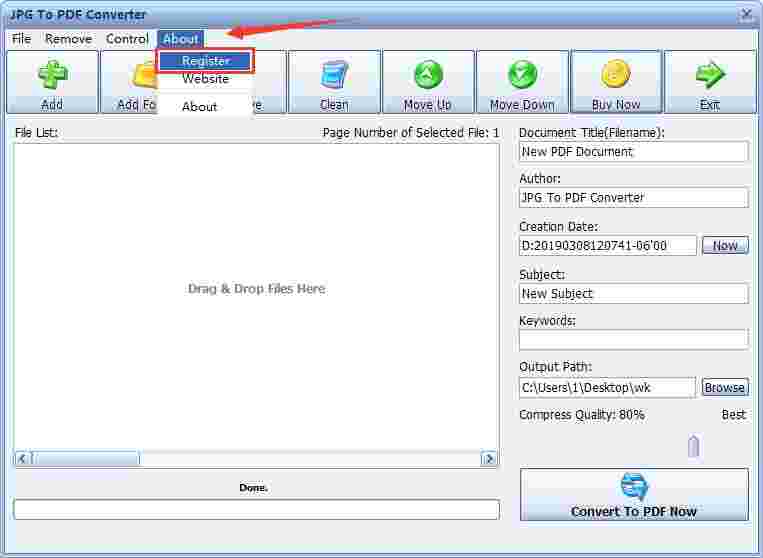Click the Buy Now coin icon
Image resolution: width=763 pixels, height=558 pixels.
[616, 74]
